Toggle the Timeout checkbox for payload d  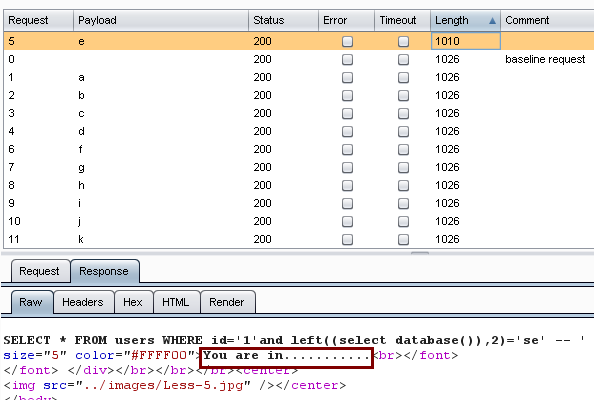point(403,131)
